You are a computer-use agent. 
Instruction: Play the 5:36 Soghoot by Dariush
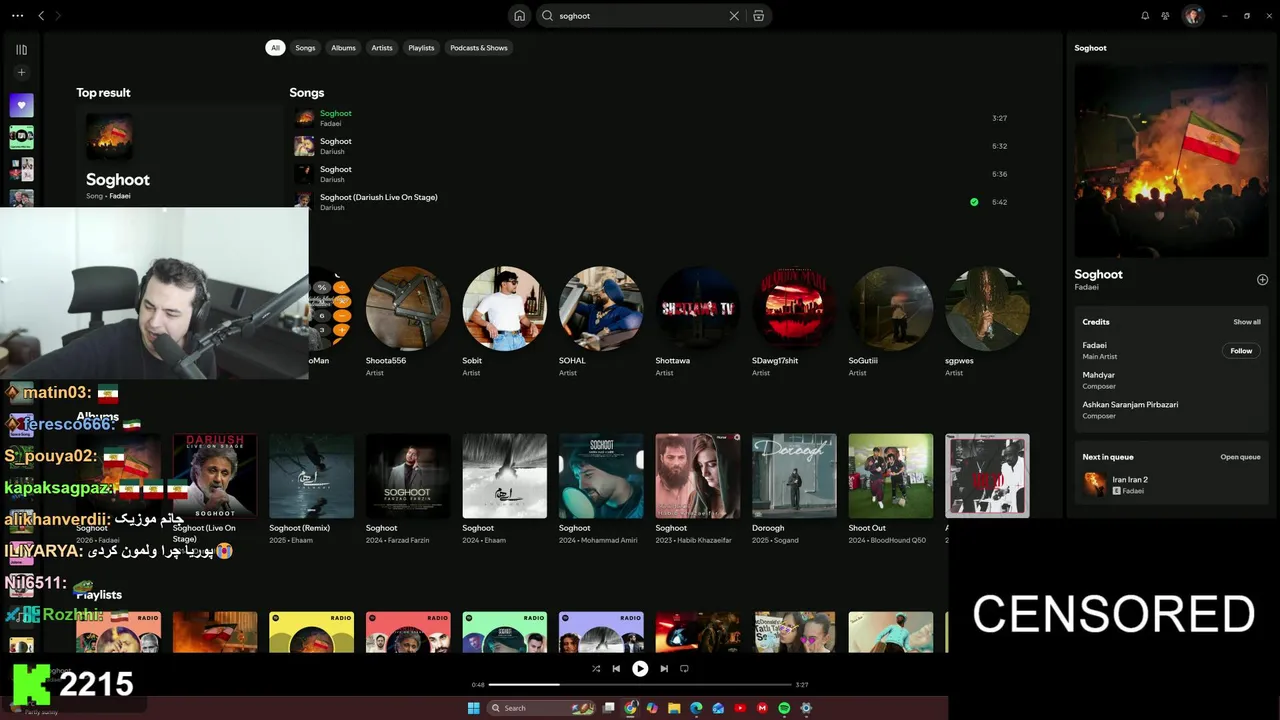click(x=650, y=174)
